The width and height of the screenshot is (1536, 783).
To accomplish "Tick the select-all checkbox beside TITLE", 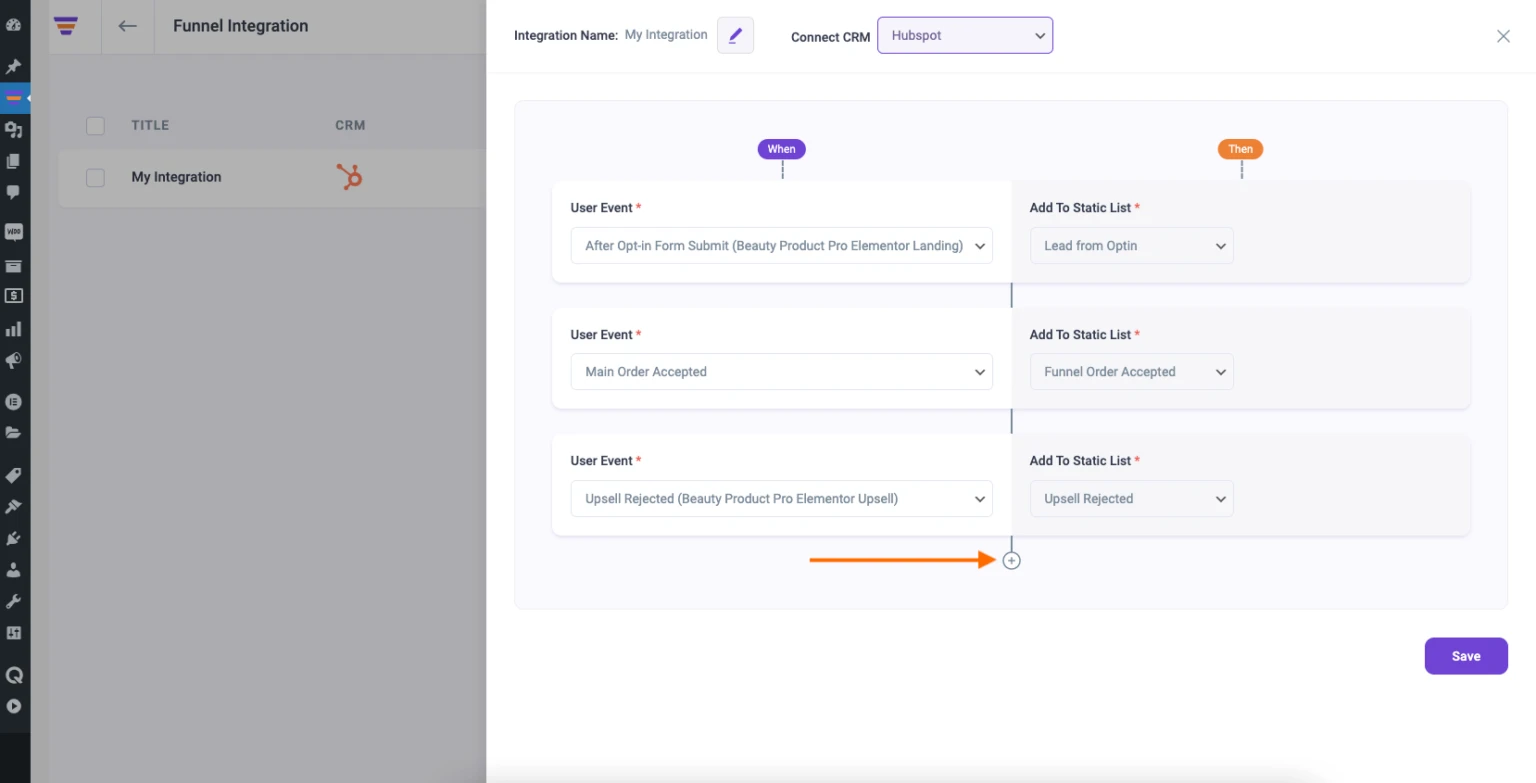I will coord(95,126).
